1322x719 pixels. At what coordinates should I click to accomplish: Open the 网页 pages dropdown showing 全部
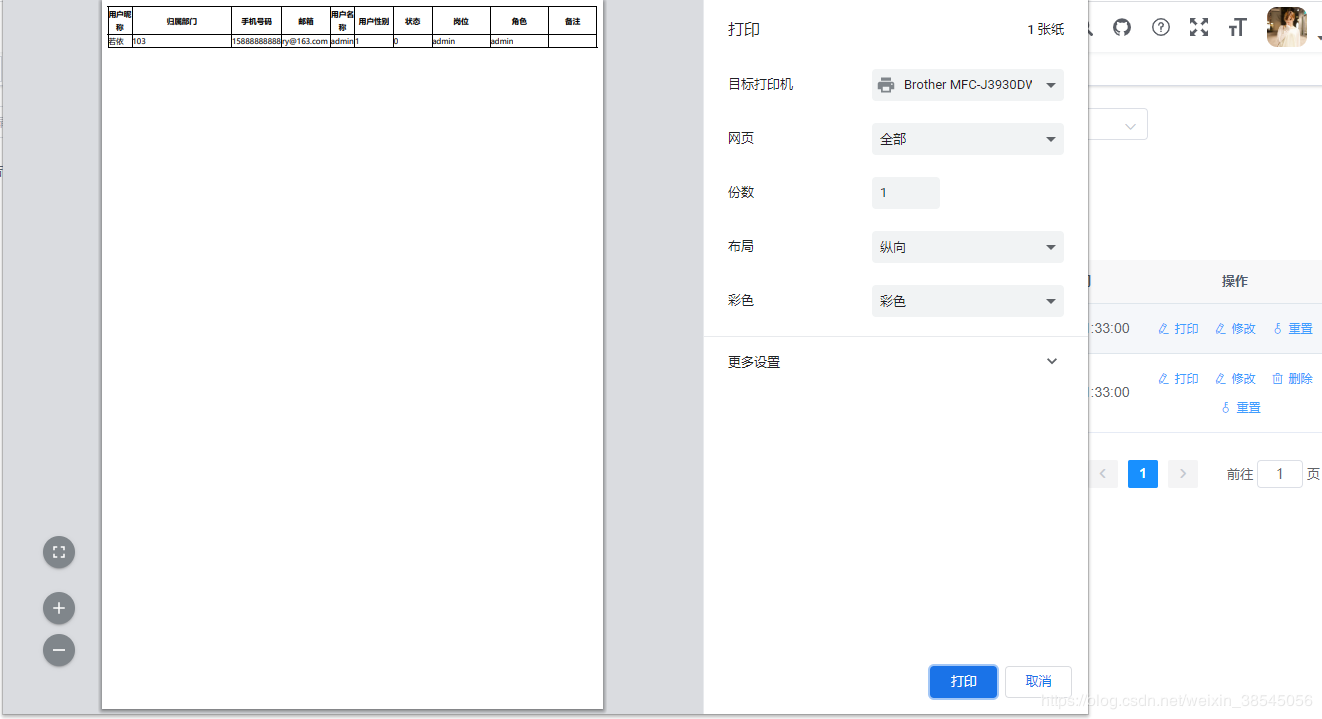pos(967,139)
